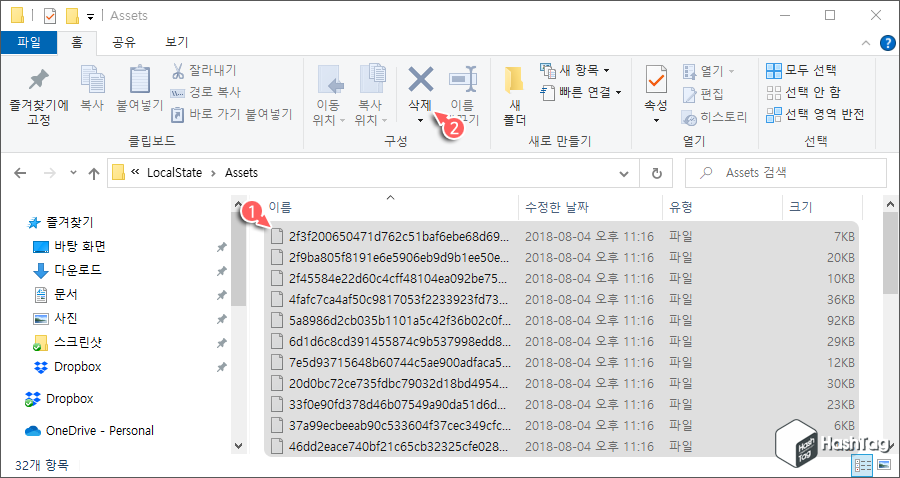Image resolution: width=900 pixels, height=478 pixels.
Task: Switch to the 홈 home tab
Action: click(77, 42)
